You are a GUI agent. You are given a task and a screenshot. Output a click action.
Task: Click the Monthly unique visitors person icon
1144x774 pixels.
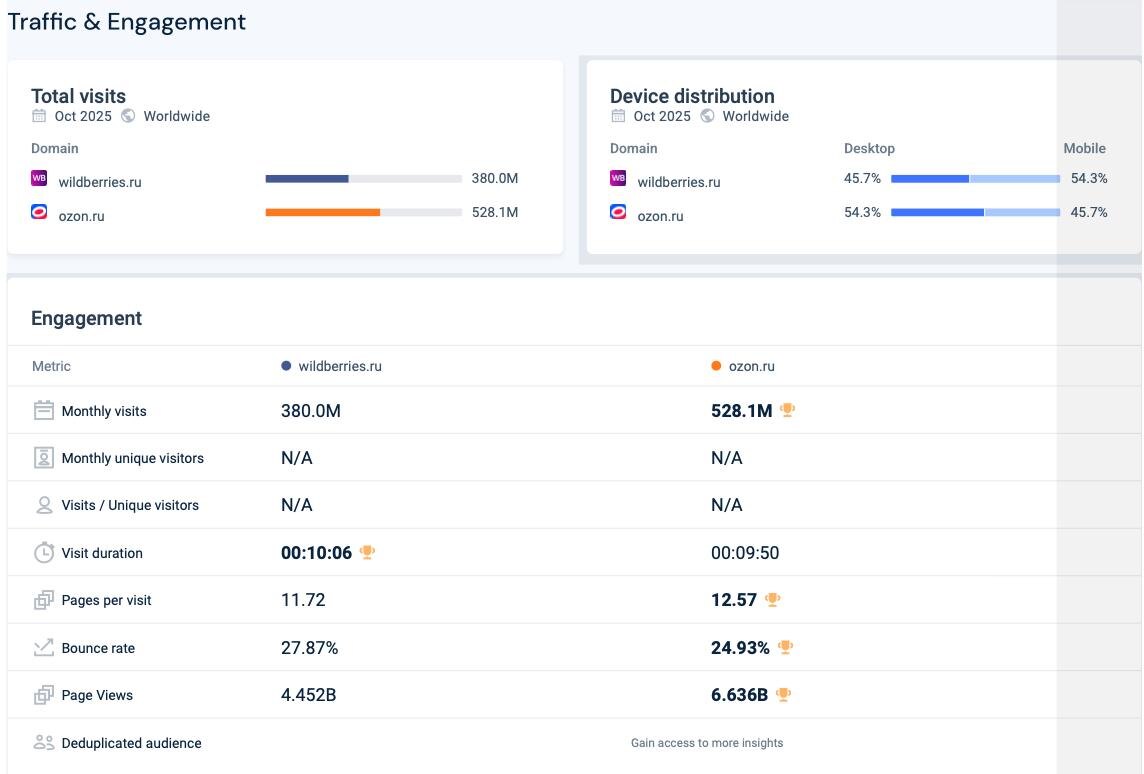pyautogui.click(x=44, y=457)
